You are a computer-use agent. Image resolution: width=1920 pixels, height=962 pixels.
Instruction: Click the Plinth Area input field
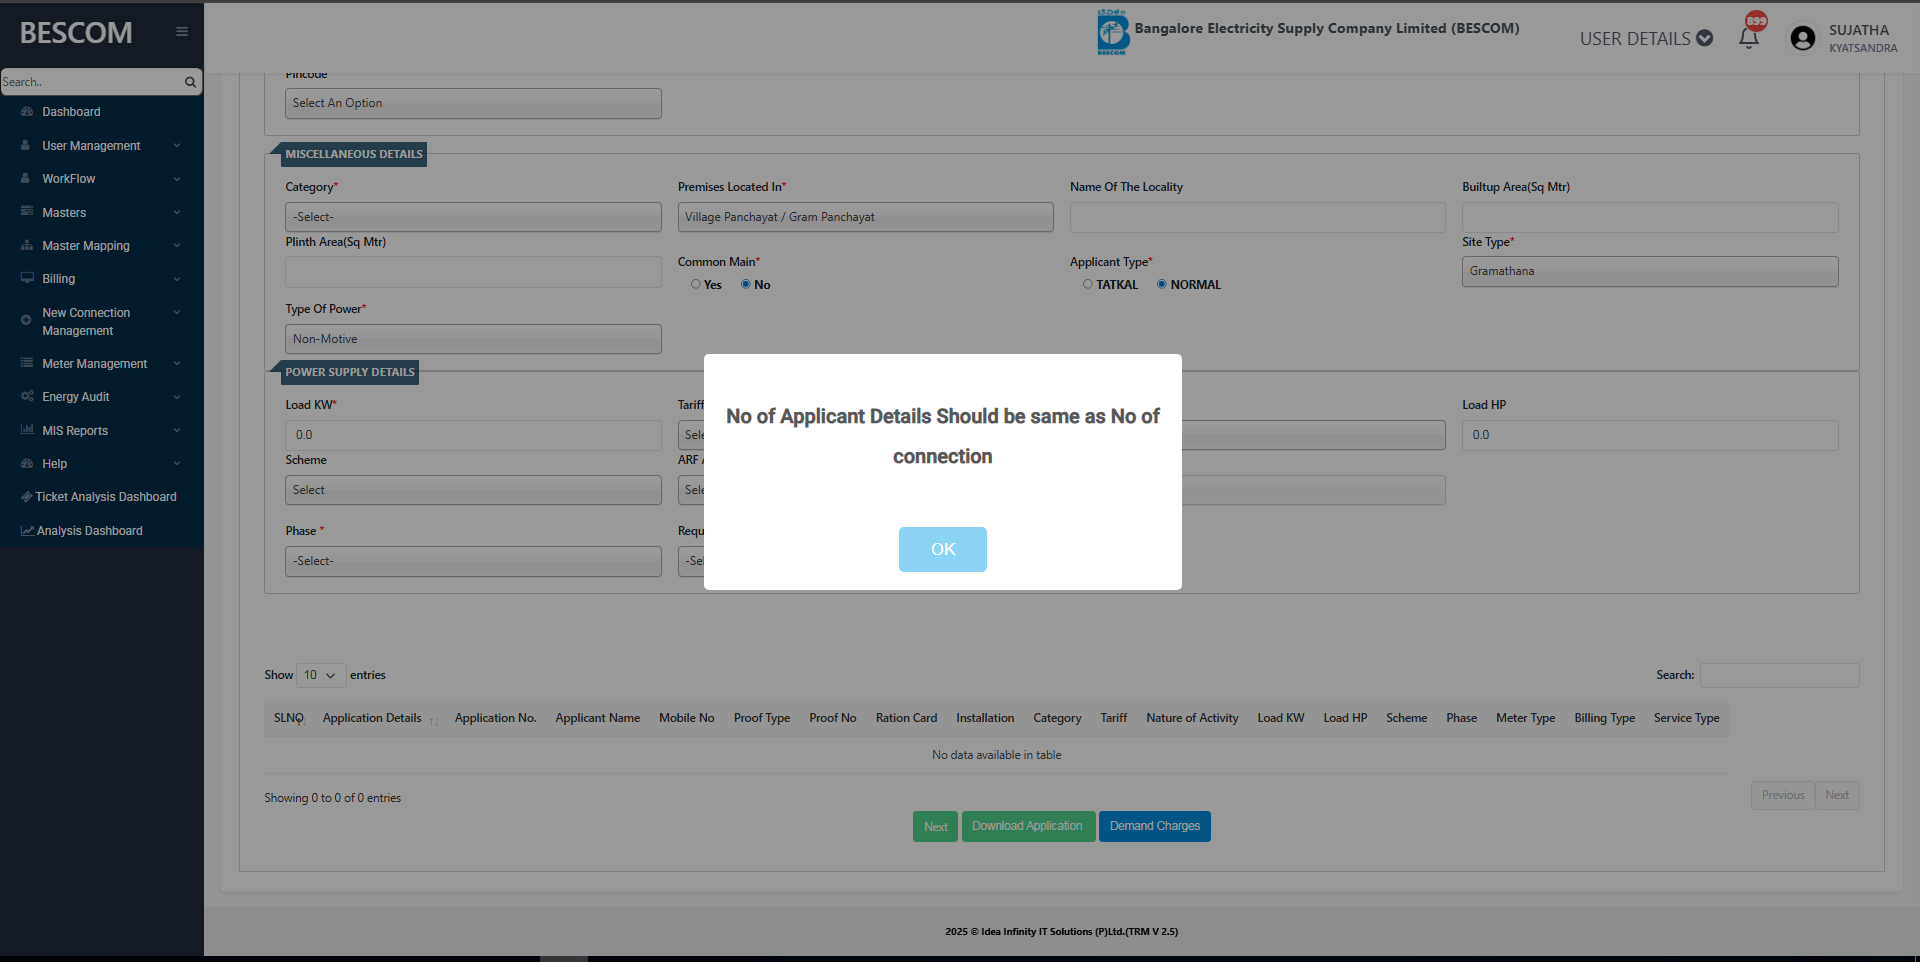(x=473, y=272)
